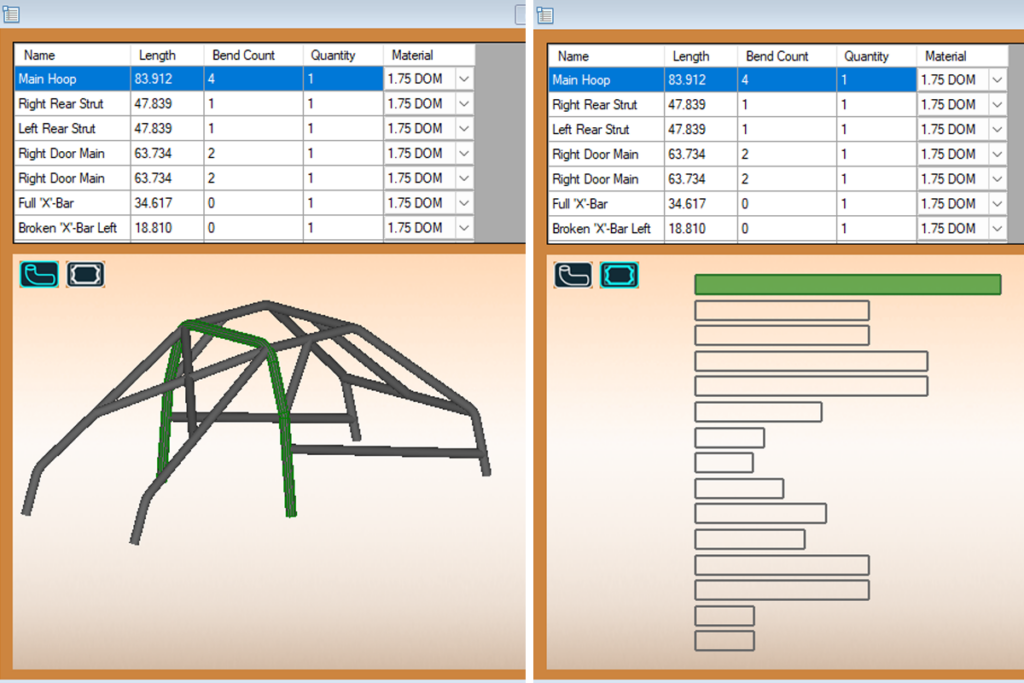This screenshot has width=1024, height=683.
Task: Click the active bar layout icon in the bar-chart panel
Action: tap(619, 275)
